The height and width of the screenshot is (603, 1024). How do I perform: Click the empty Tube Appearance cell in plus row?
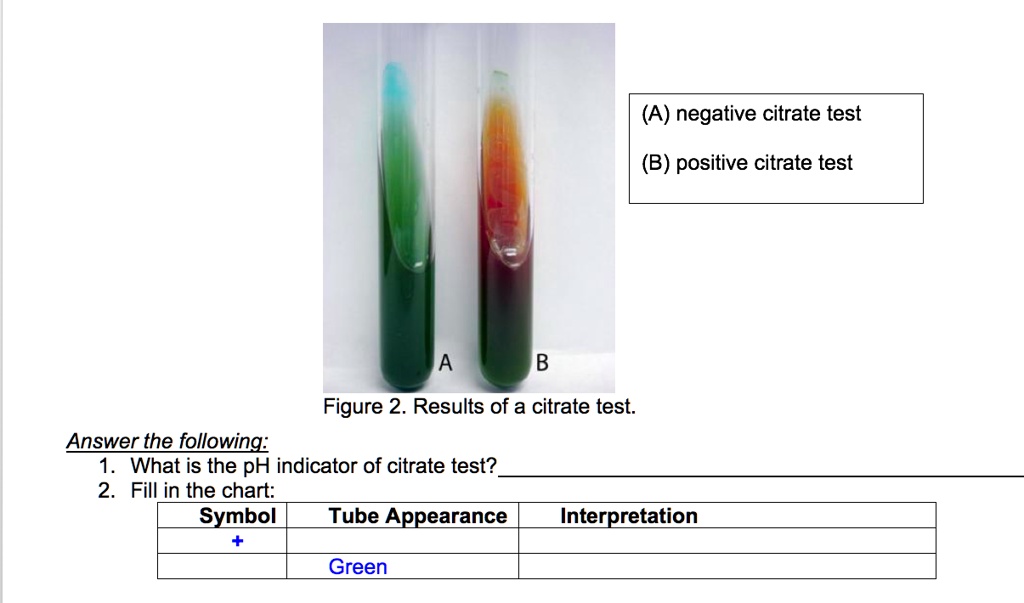pos(402,541)
